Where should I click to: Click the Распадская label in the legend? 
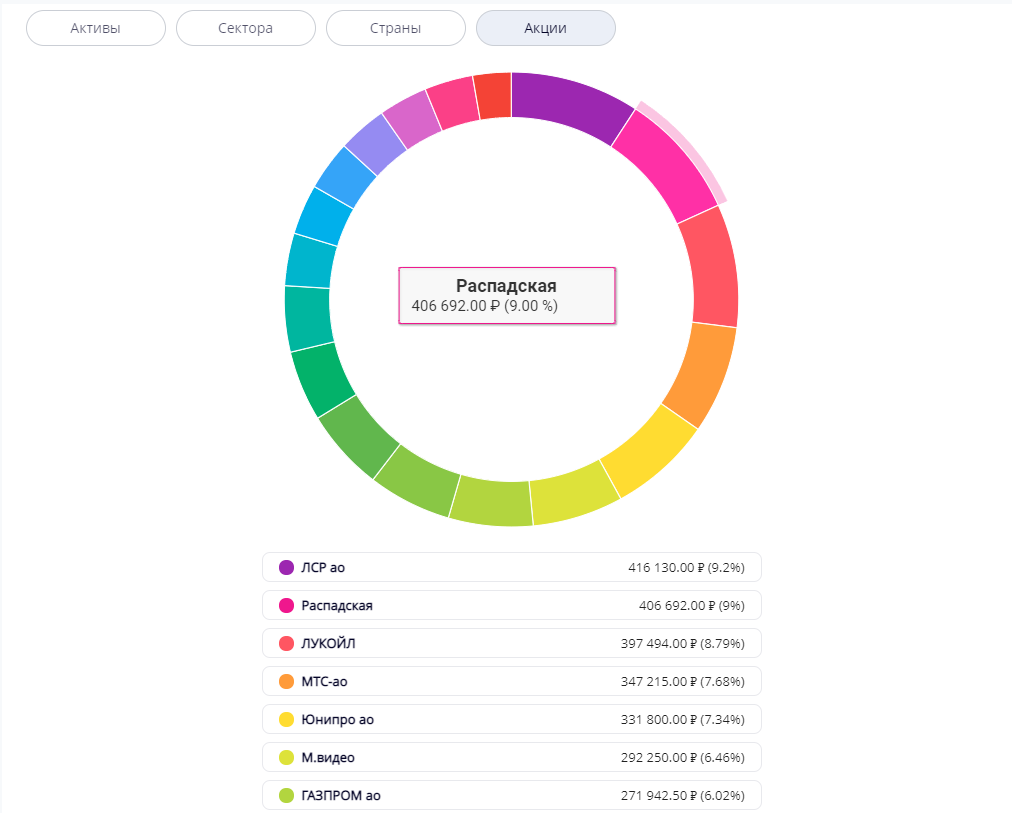337,605
